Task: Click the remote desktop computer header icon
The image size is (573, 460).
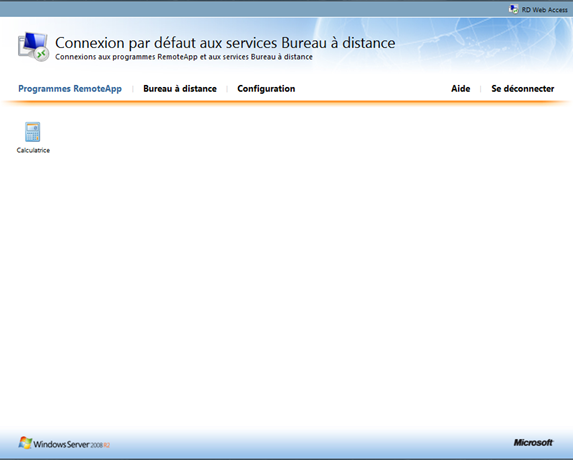Action: coord(33,46)
